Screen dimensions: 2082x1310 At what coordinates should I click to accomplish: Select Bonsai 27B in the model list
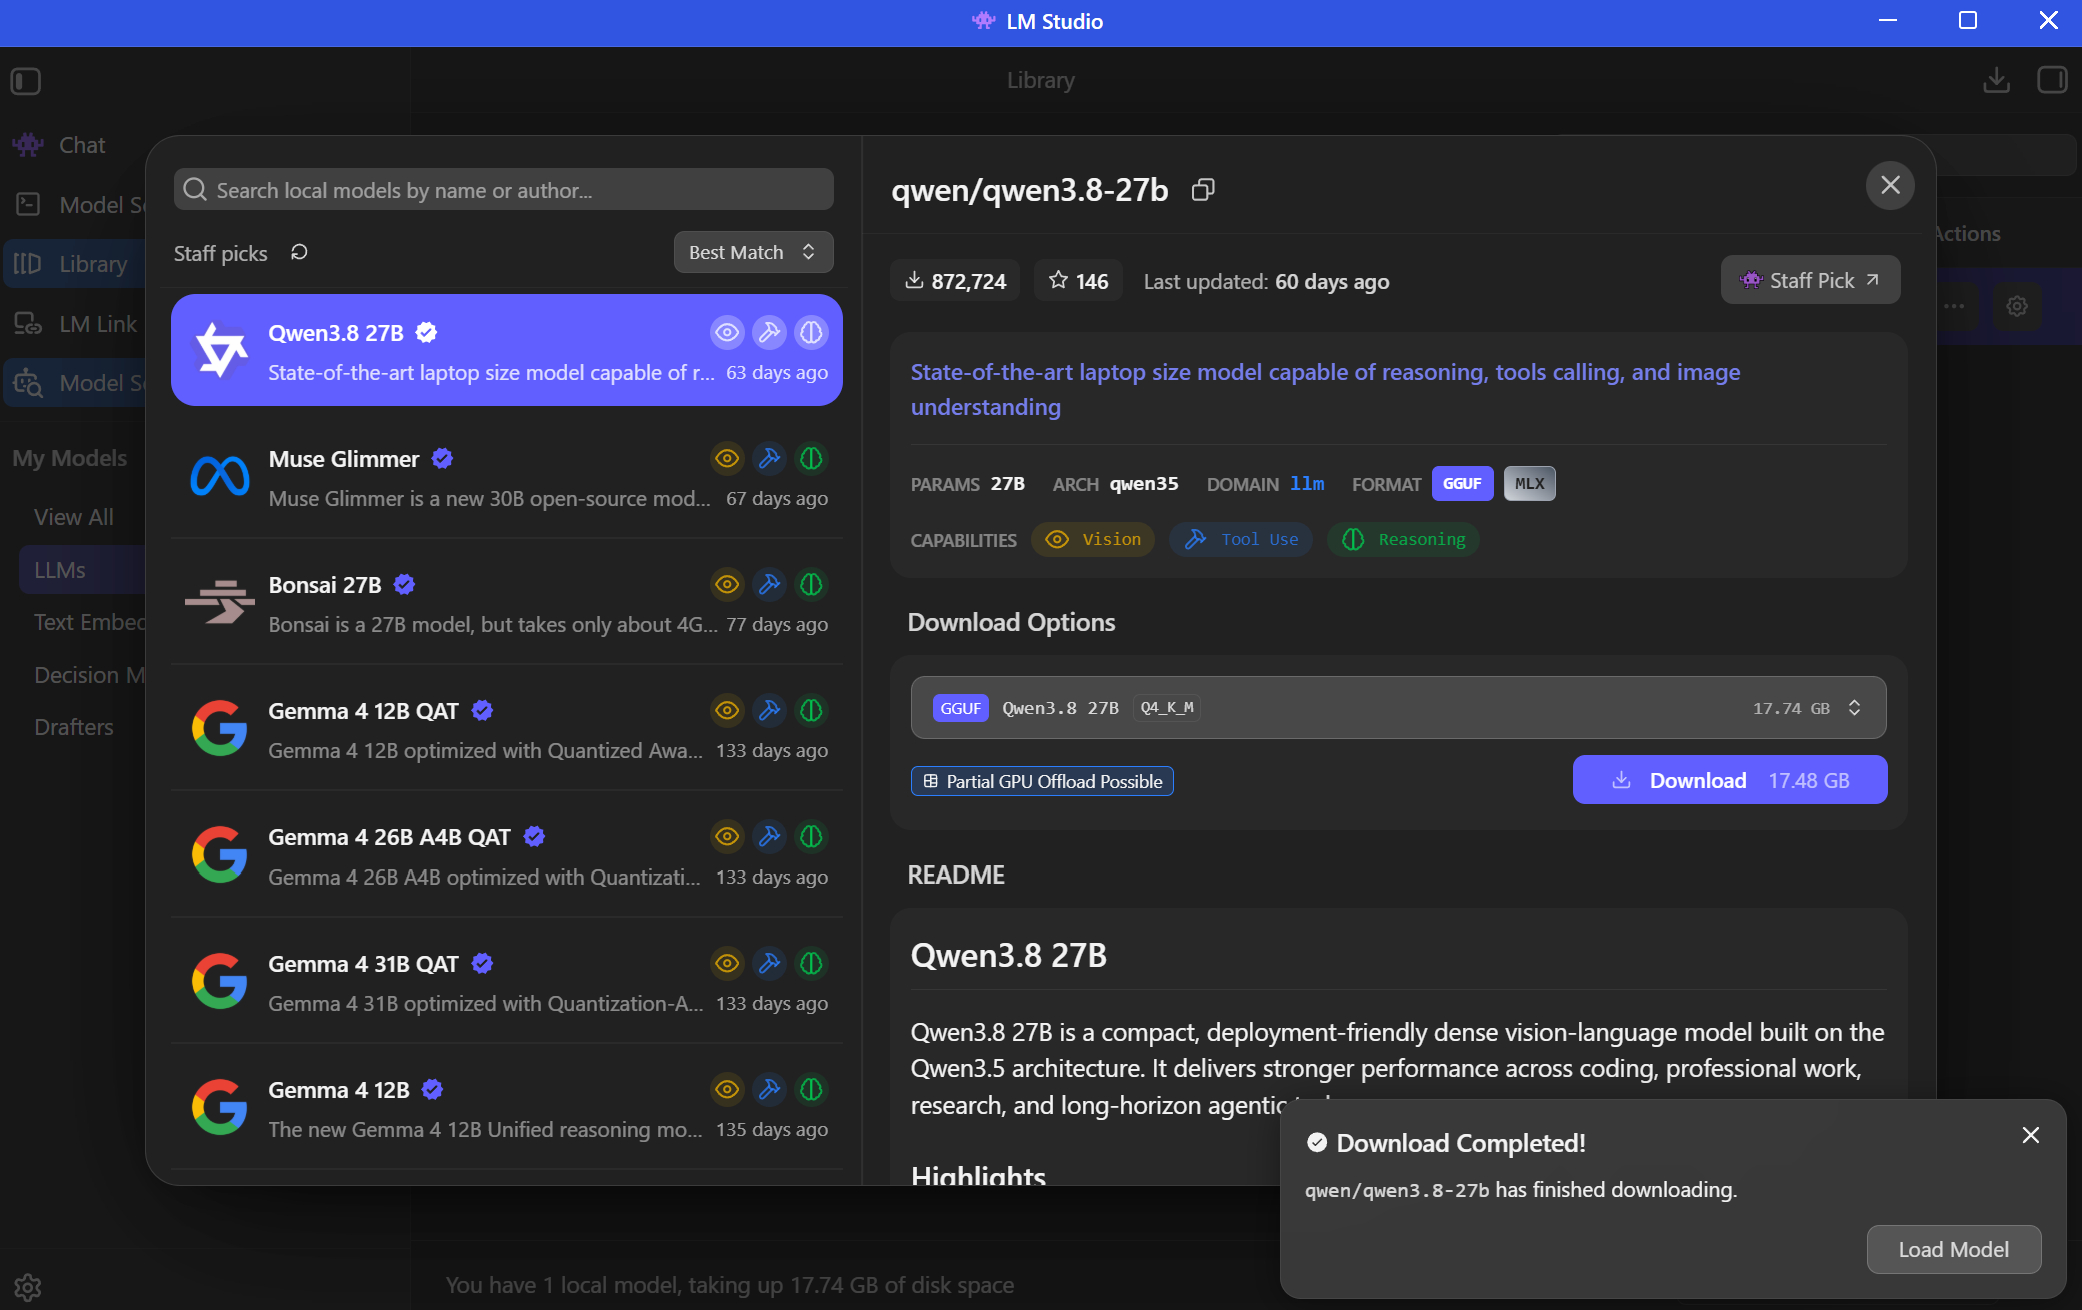(506, 603)
